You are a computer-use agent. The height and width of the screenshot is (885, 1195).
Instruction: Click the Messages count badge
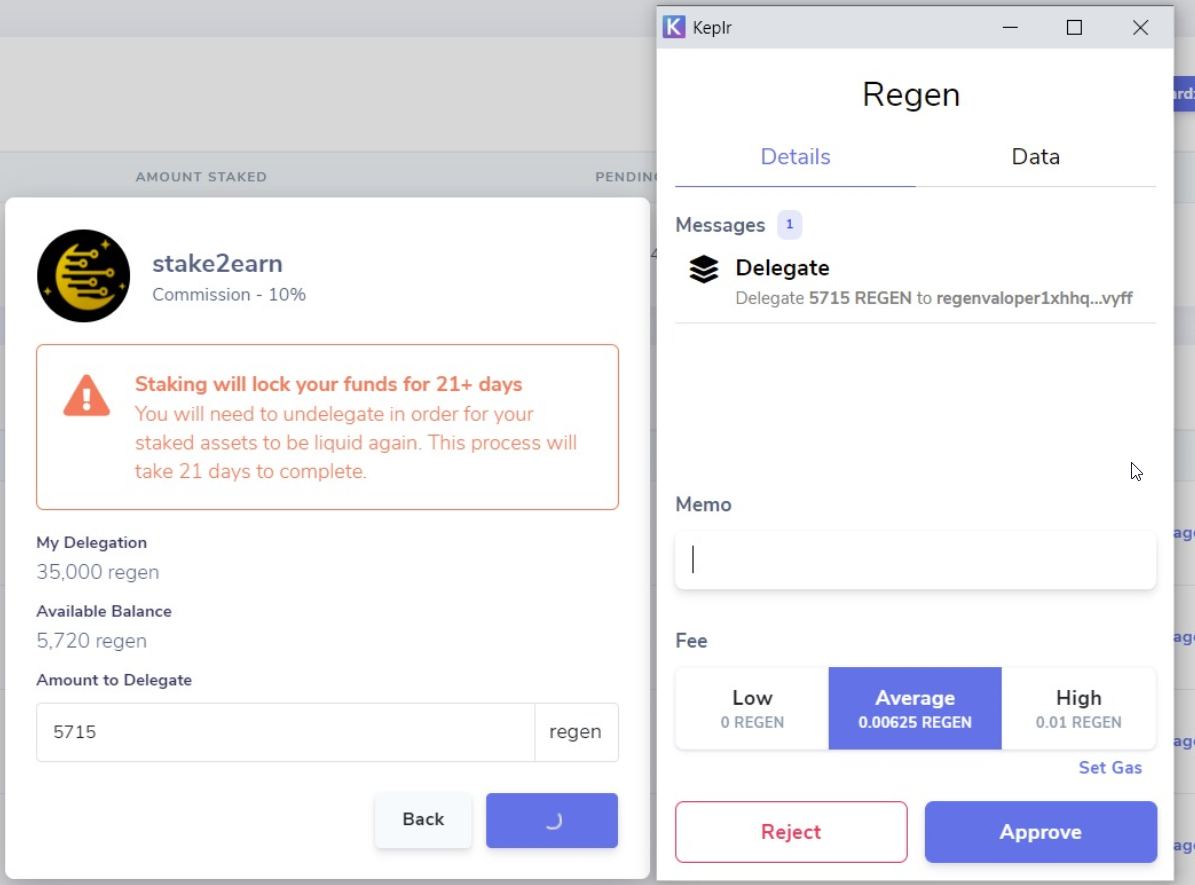[790, 225]
